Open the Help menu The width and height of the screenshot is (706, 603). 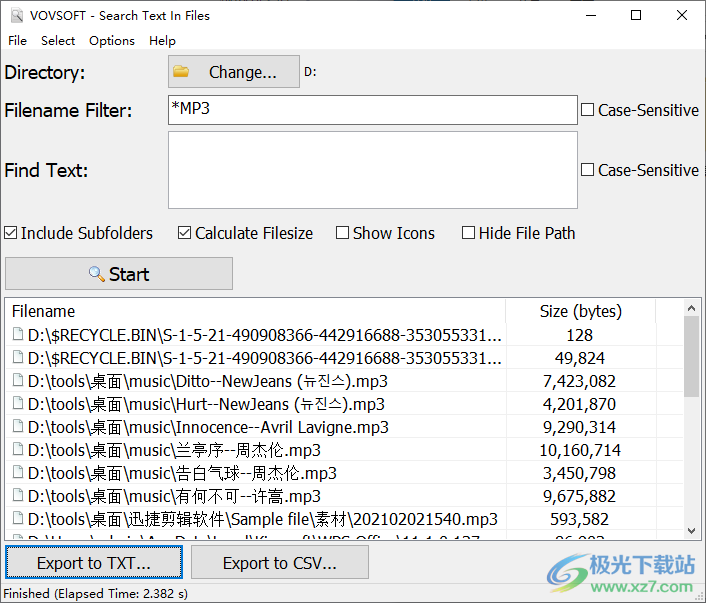tap(162, 41)
